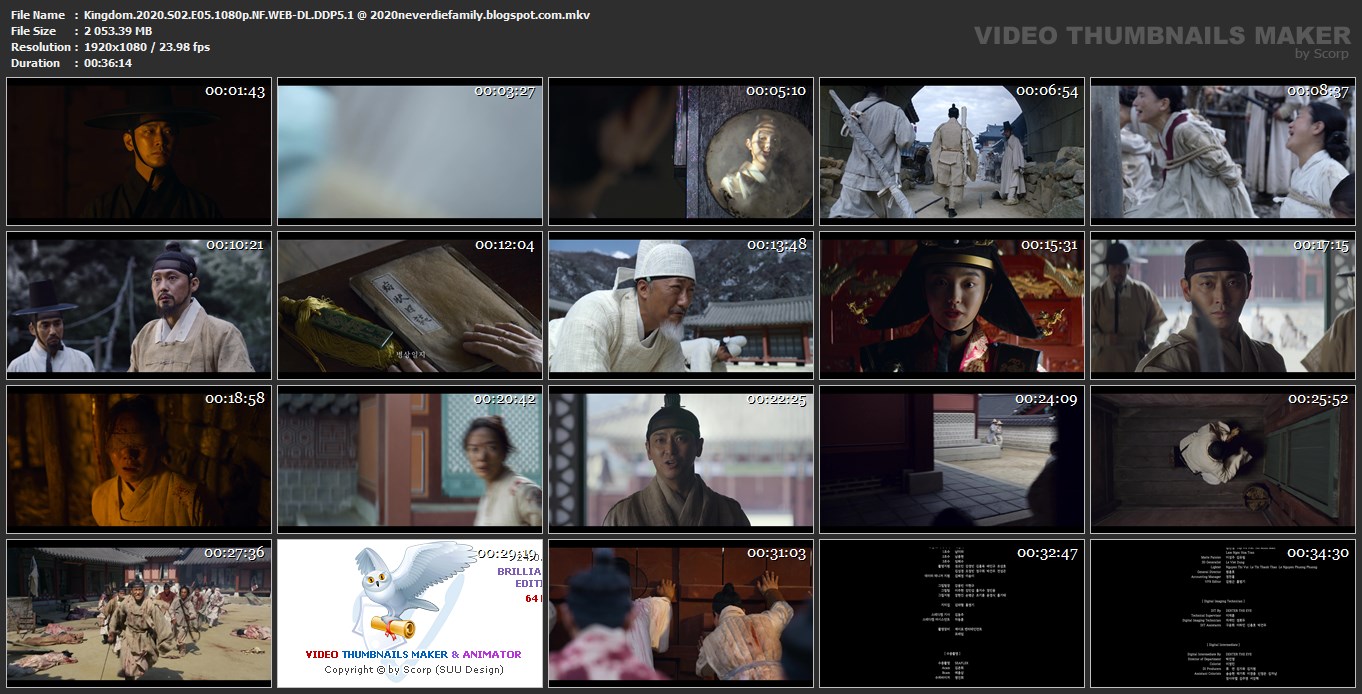Open the running woman thumbnail at 00:20:42
The width and height of the screenshot is (1362, 694).
pyautogui.click(x=410, y=460)
